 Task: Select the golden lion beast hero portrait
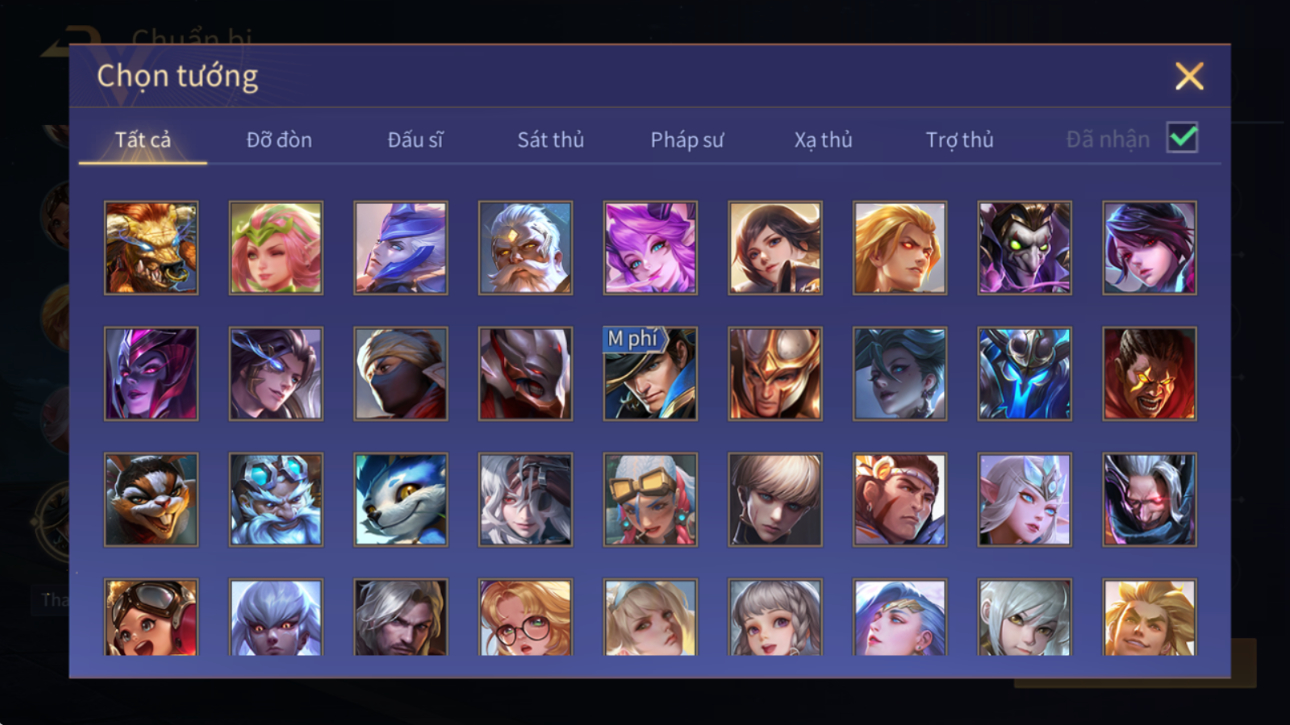pyautogui.click(x=151, y=248)
